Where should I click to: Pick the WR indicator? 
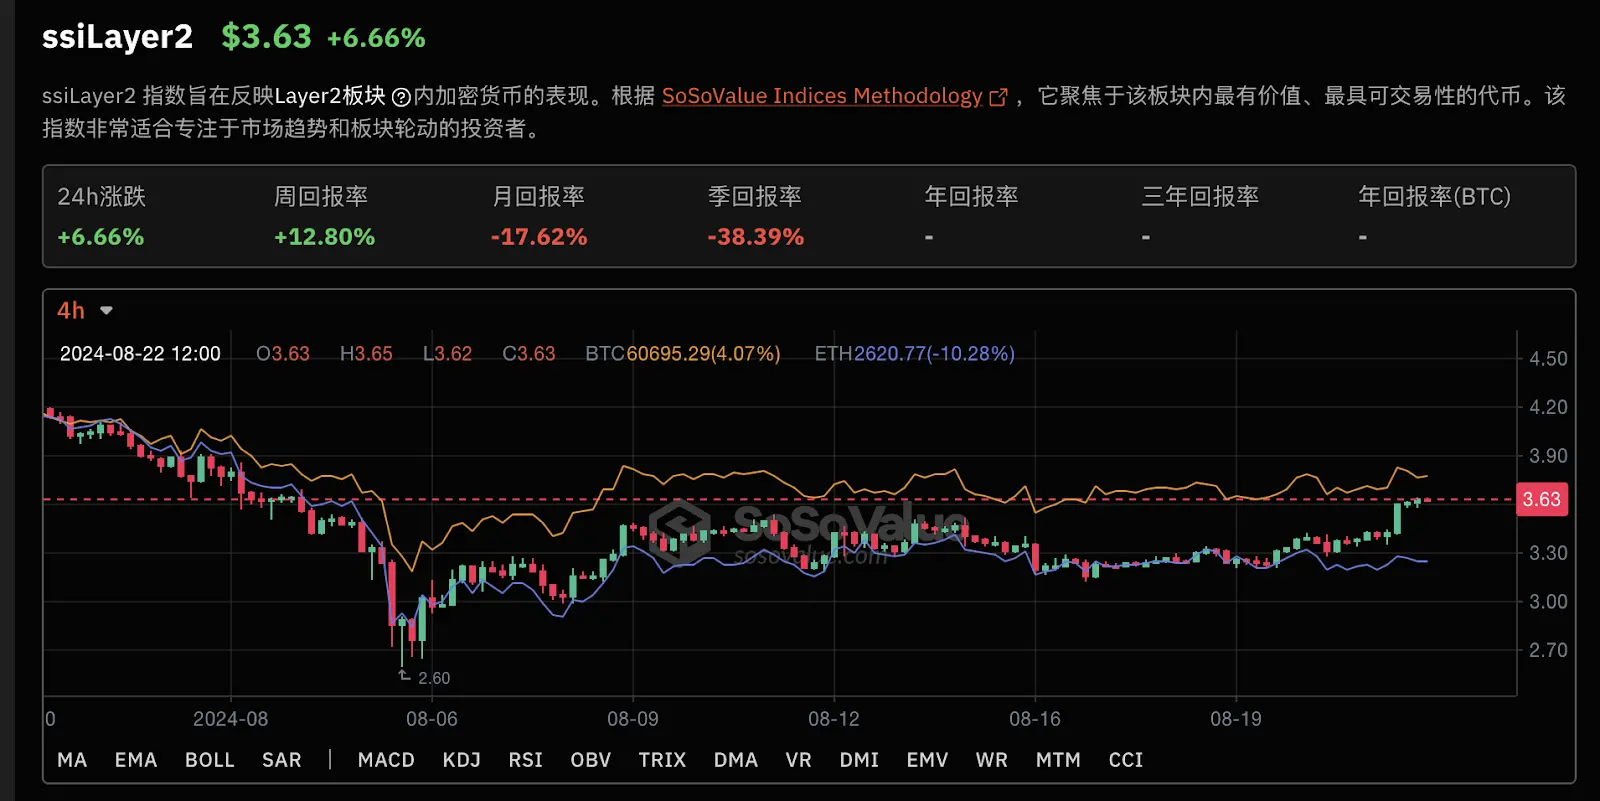coord(992,760)
